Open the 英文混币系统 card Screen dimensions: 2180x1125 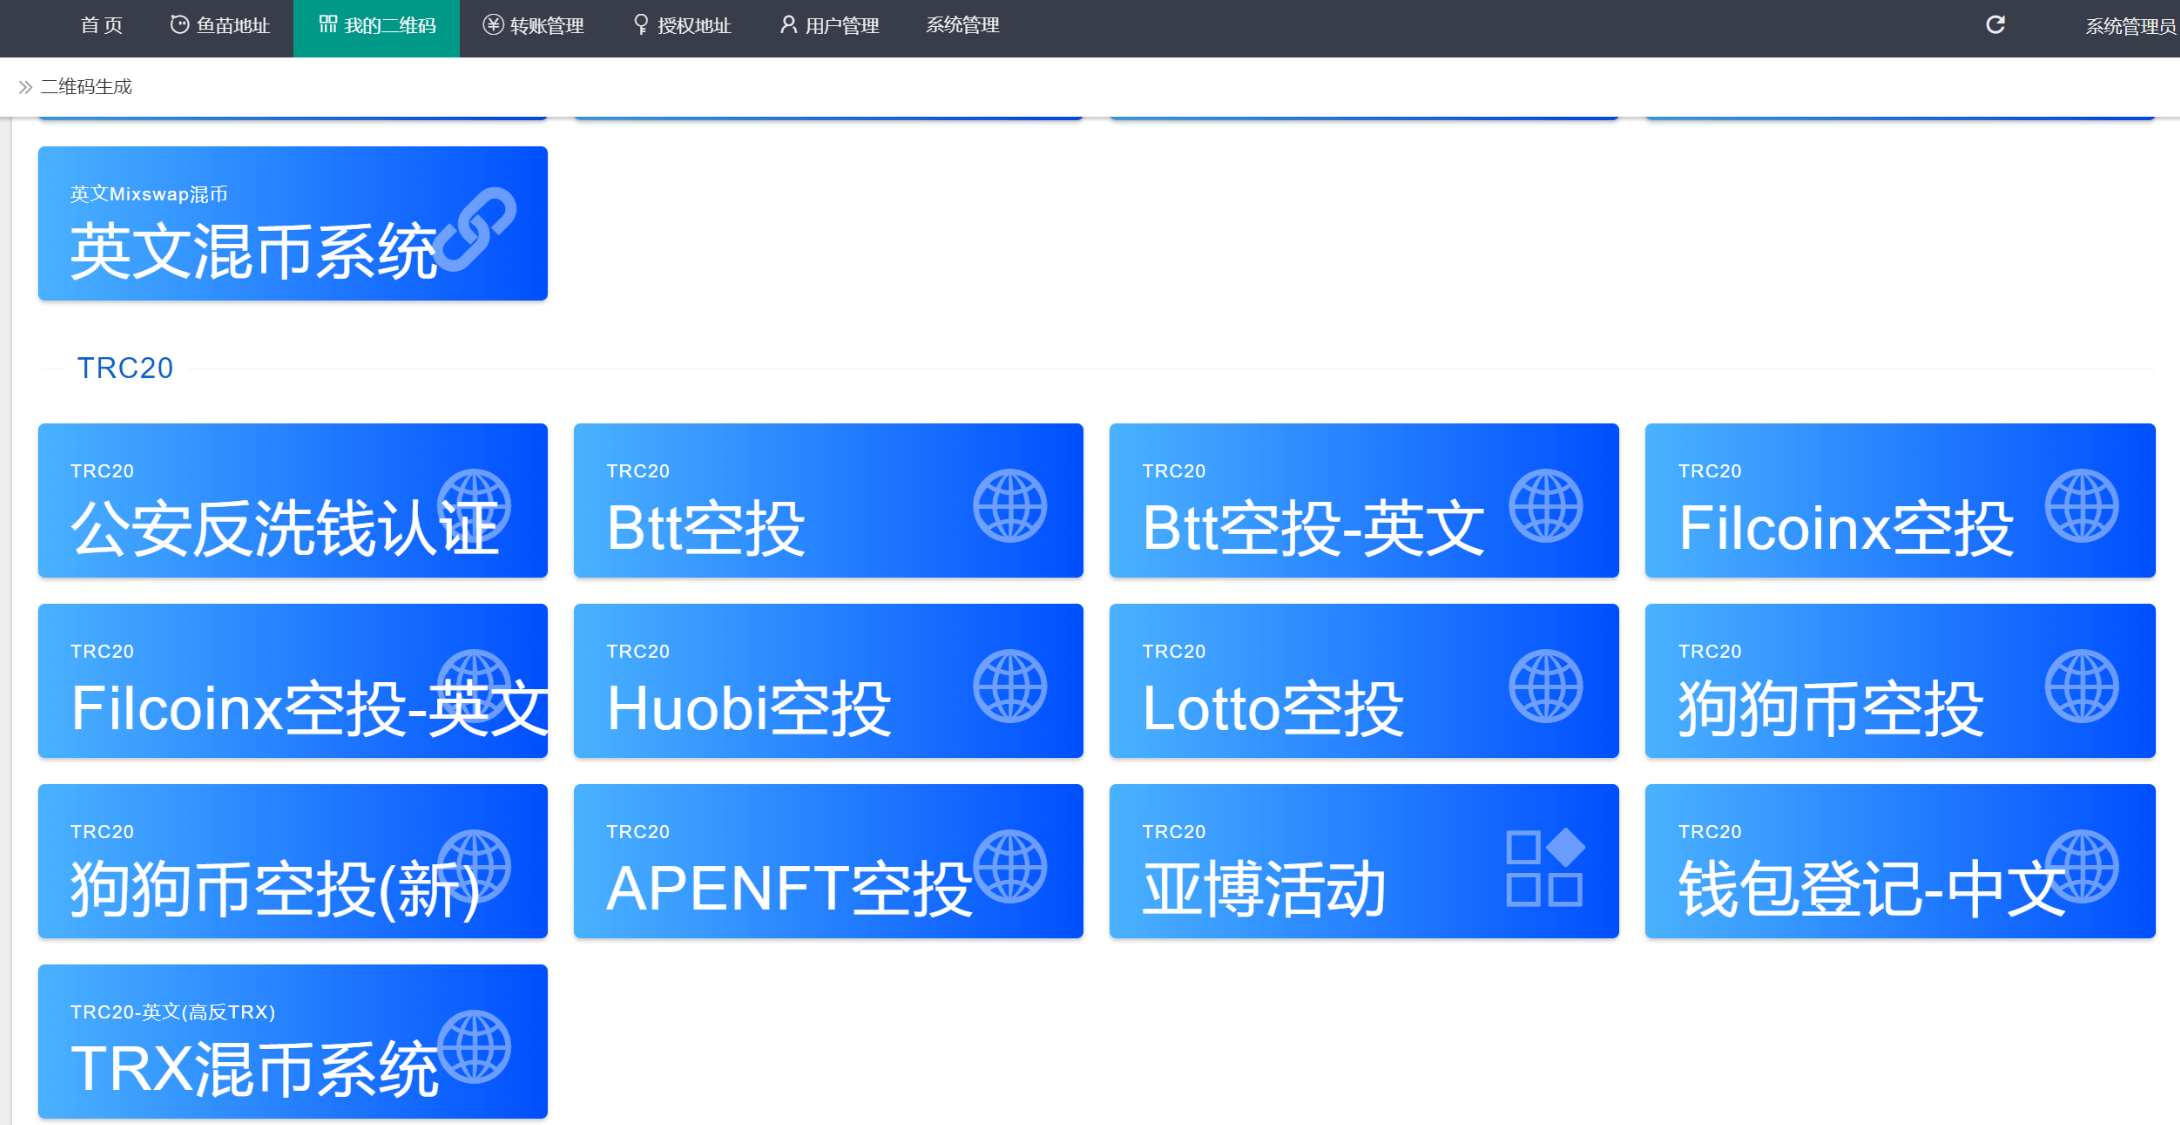tap(293, 223)
